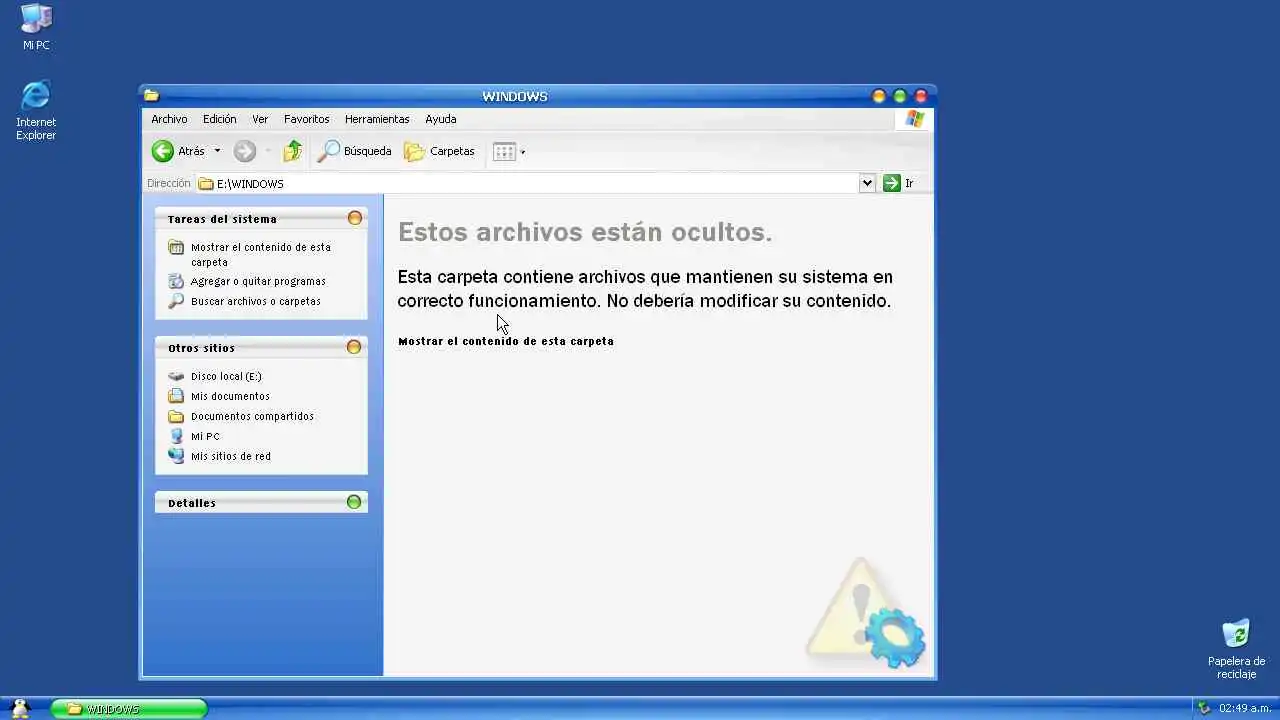Open Agregar o quitar programas link
This screenshot has height=720, width=1280.
tap(258, 281)
